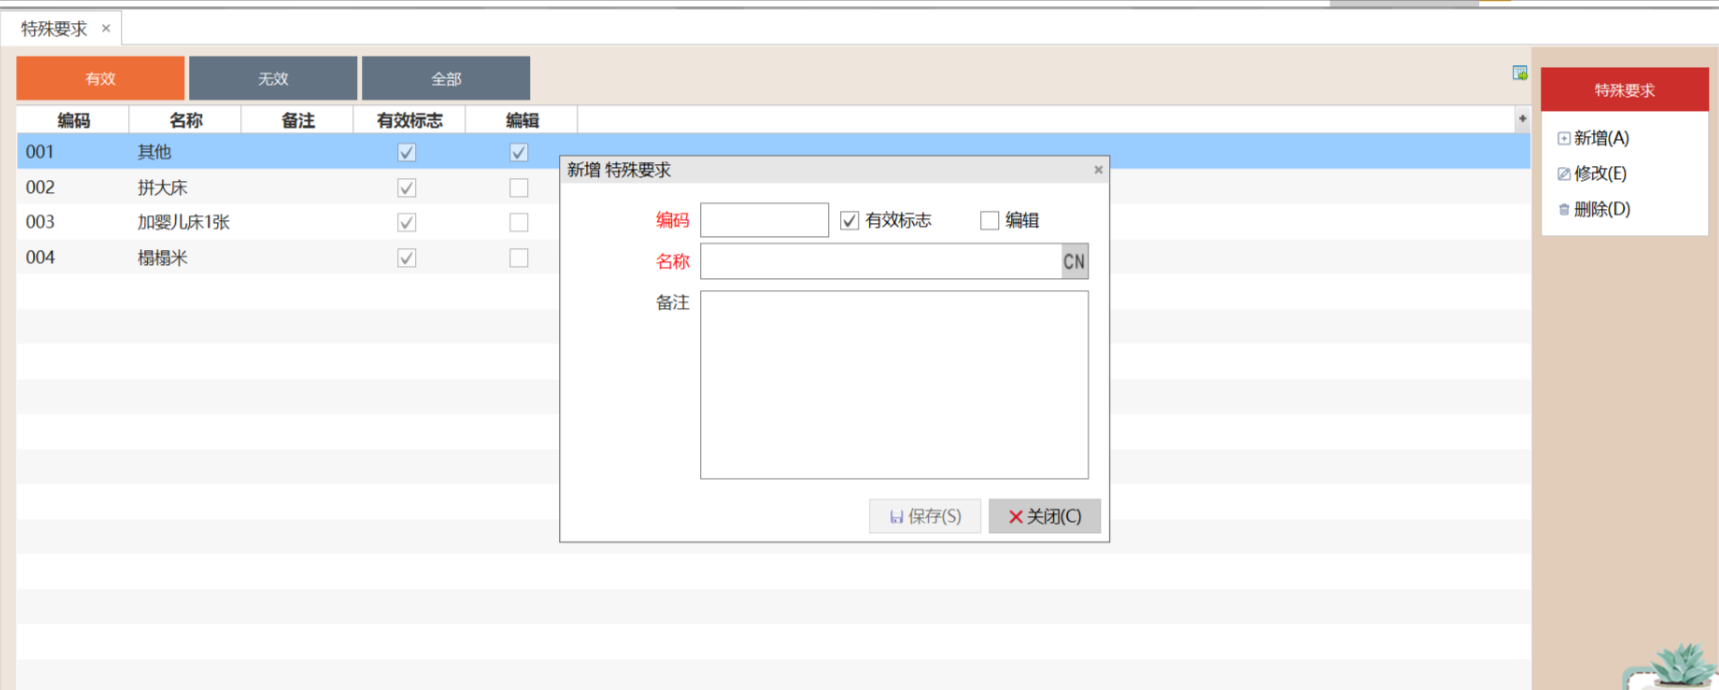
Task: Toggle 有效标志 checkbox for row 003
Action: point(407,222)
